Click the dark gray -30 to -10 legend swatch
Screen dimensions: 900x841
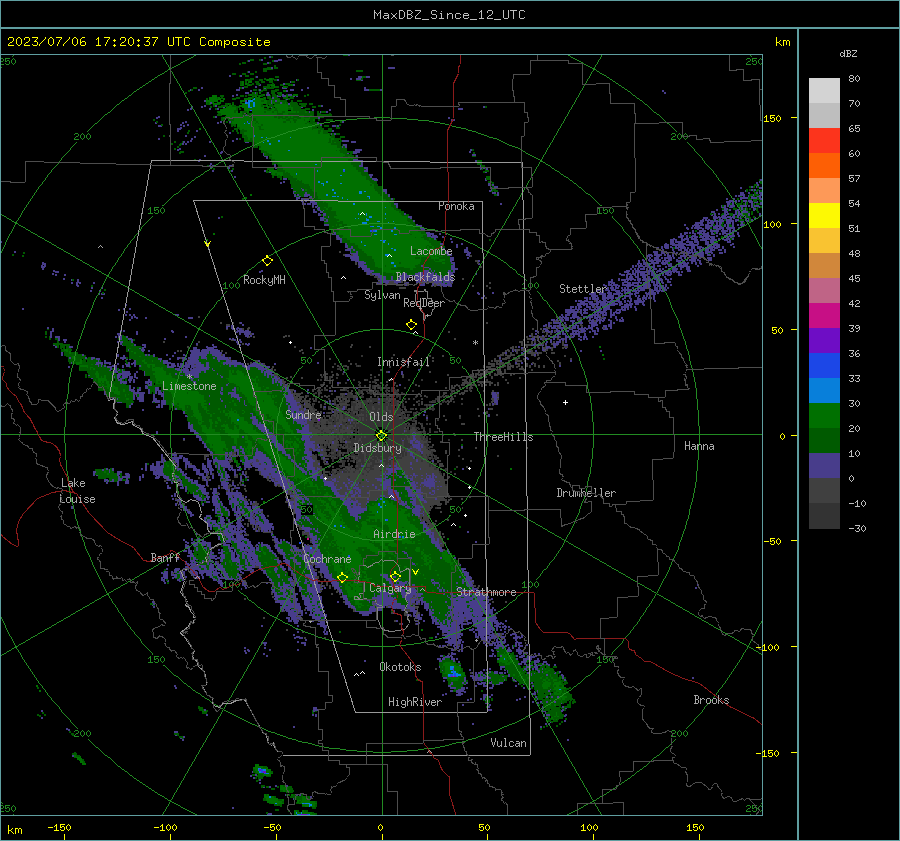[824, 516]
